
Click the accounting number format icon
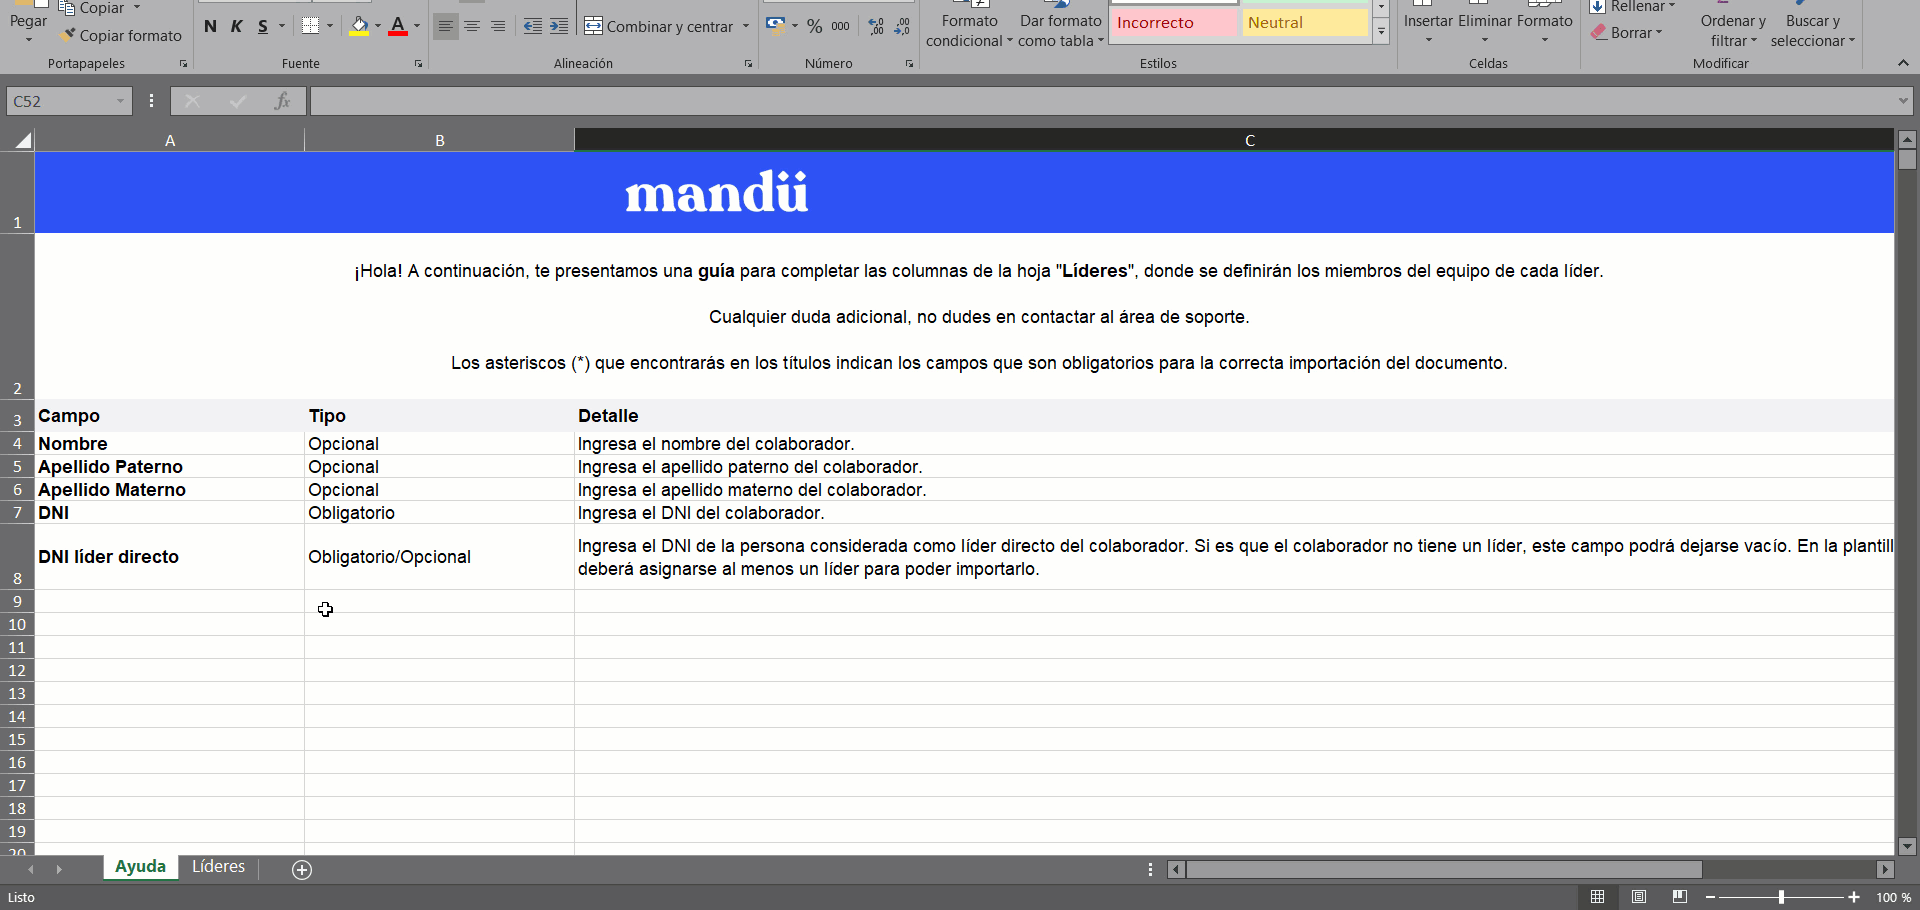click(775, 27)
